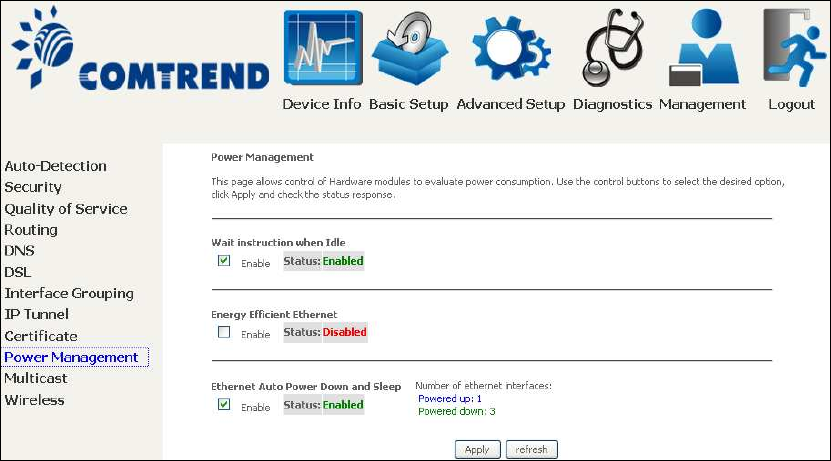Click the Basic Setup box icon
This screenshot has width=831, height=461.
(x=409, y=48)
